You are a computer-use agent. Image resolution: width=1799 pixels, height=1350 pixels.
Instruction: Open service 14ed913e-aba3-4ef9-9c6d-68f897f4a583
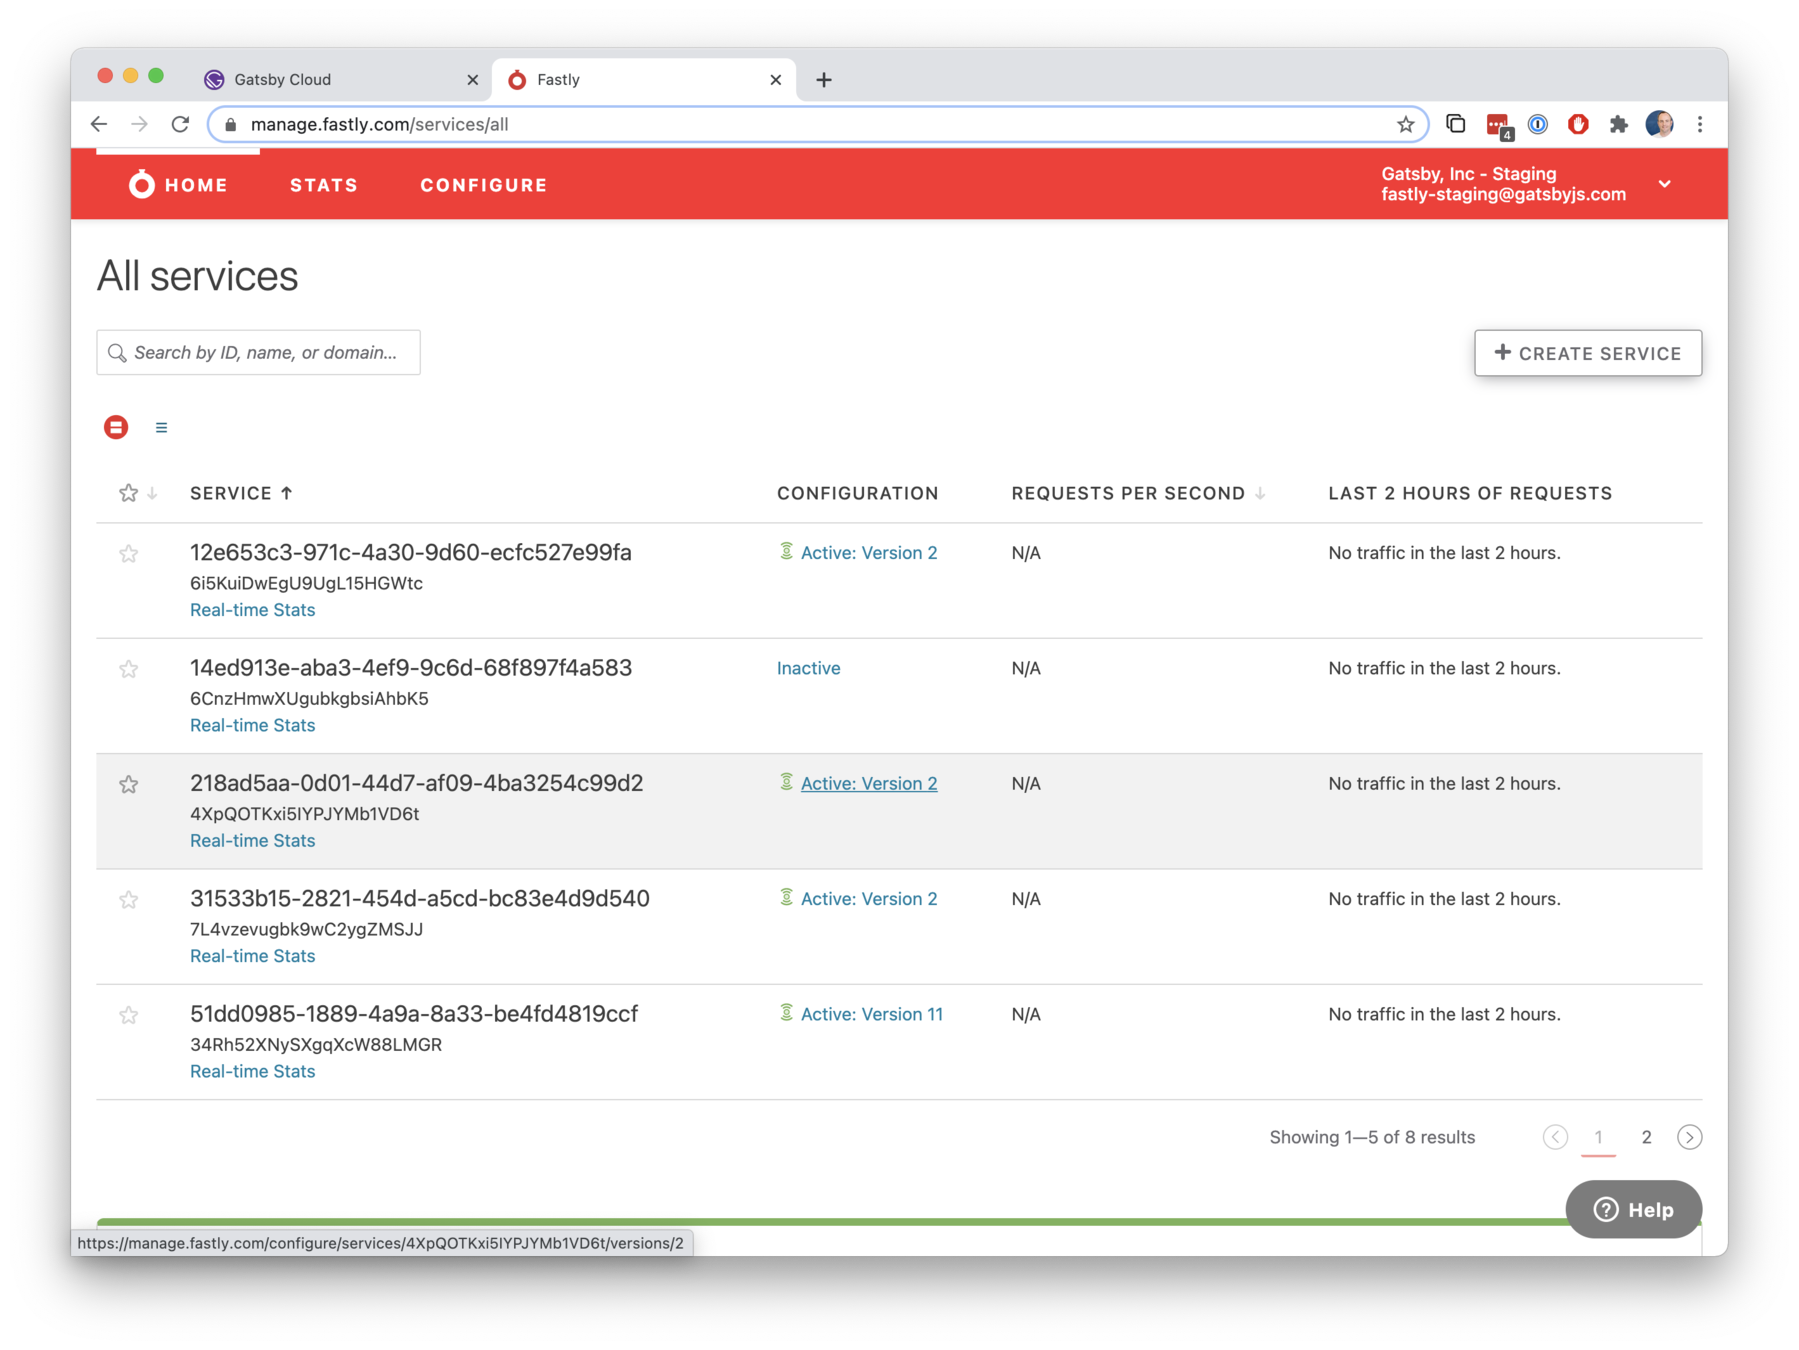pyautogui.click(x=411, y=668)
